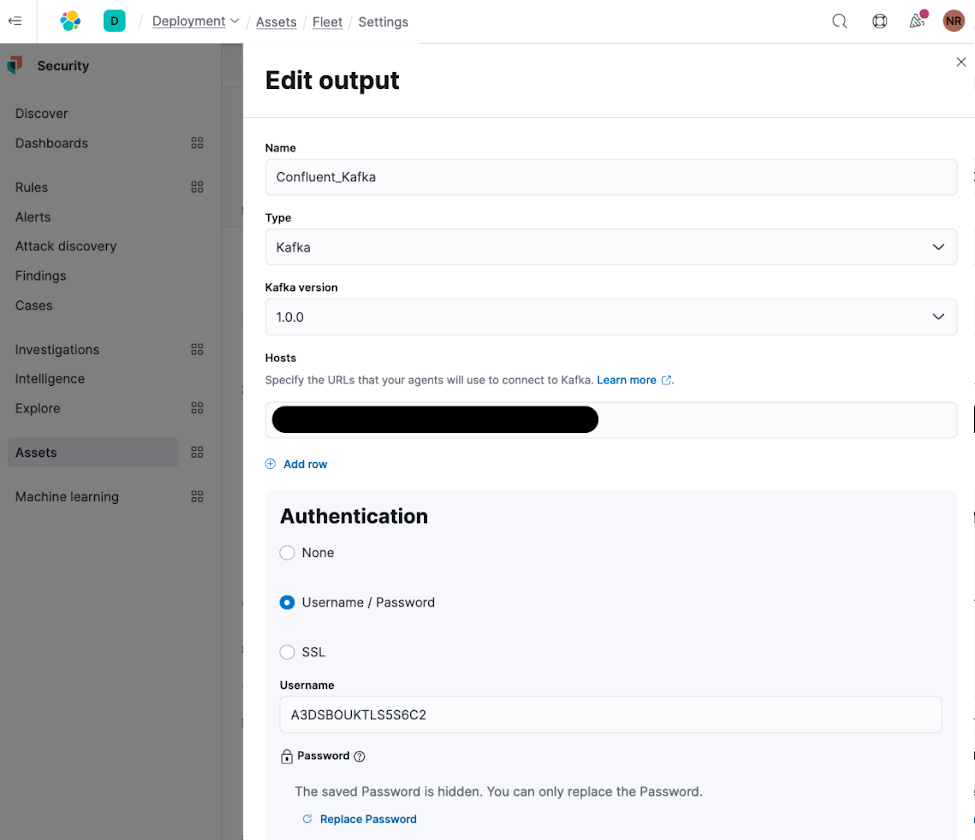
Task: Go to Discover in sidebar
Action: 42,114
